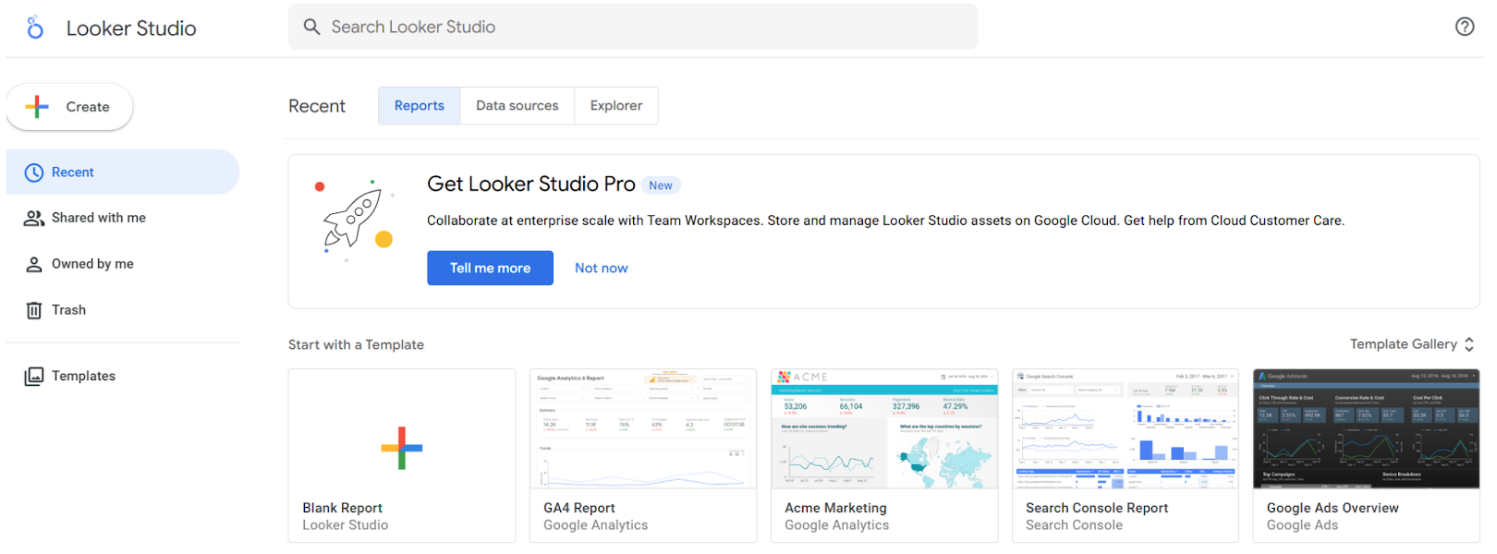Open the help question mark icon
1497x554 pixels.
[1464, 27]
